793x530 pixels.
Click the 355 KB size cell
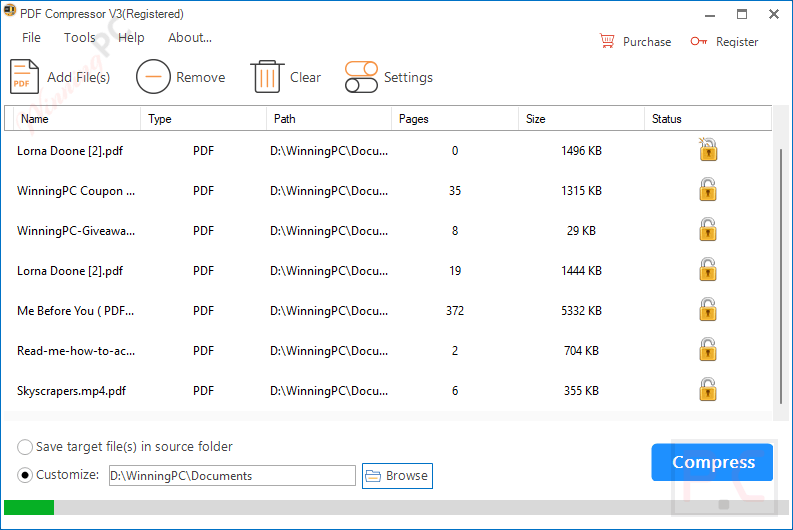pos(581,390)
